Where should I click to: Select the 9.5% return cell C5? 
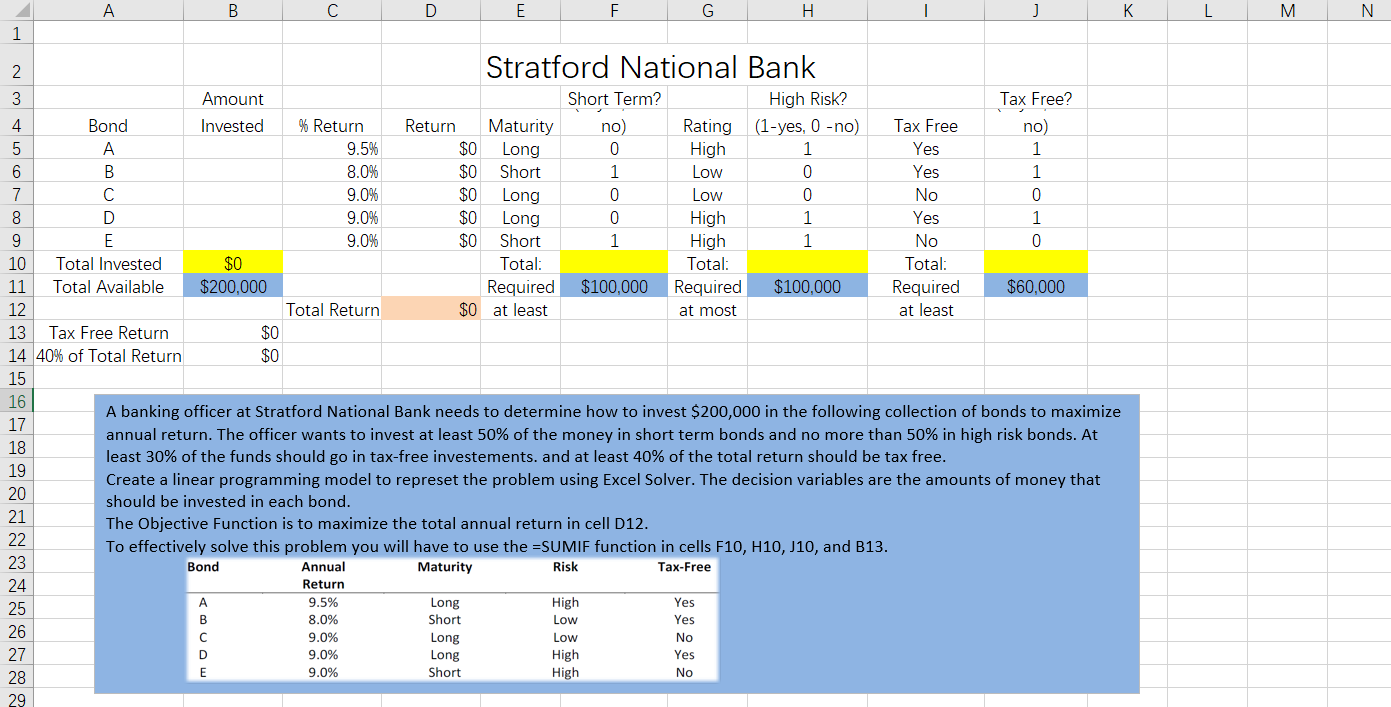click(x=332, y=148)
